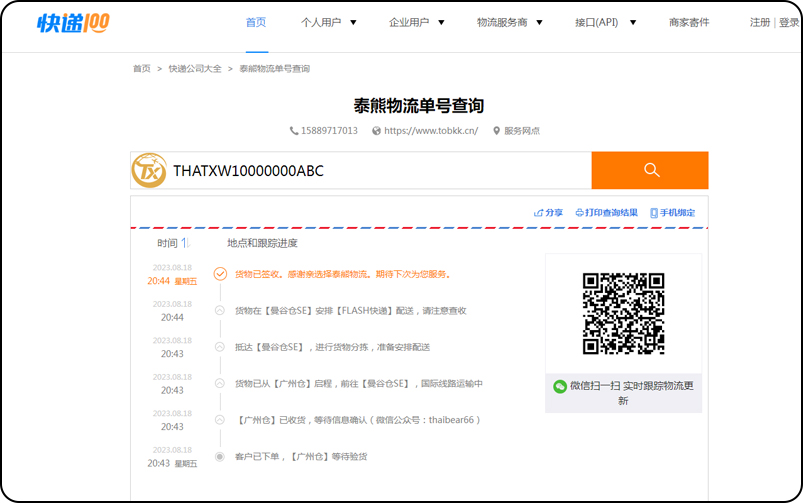The image size is (803, 503).
Task: Open 接口(API) menu item
Action: [597, 23]
